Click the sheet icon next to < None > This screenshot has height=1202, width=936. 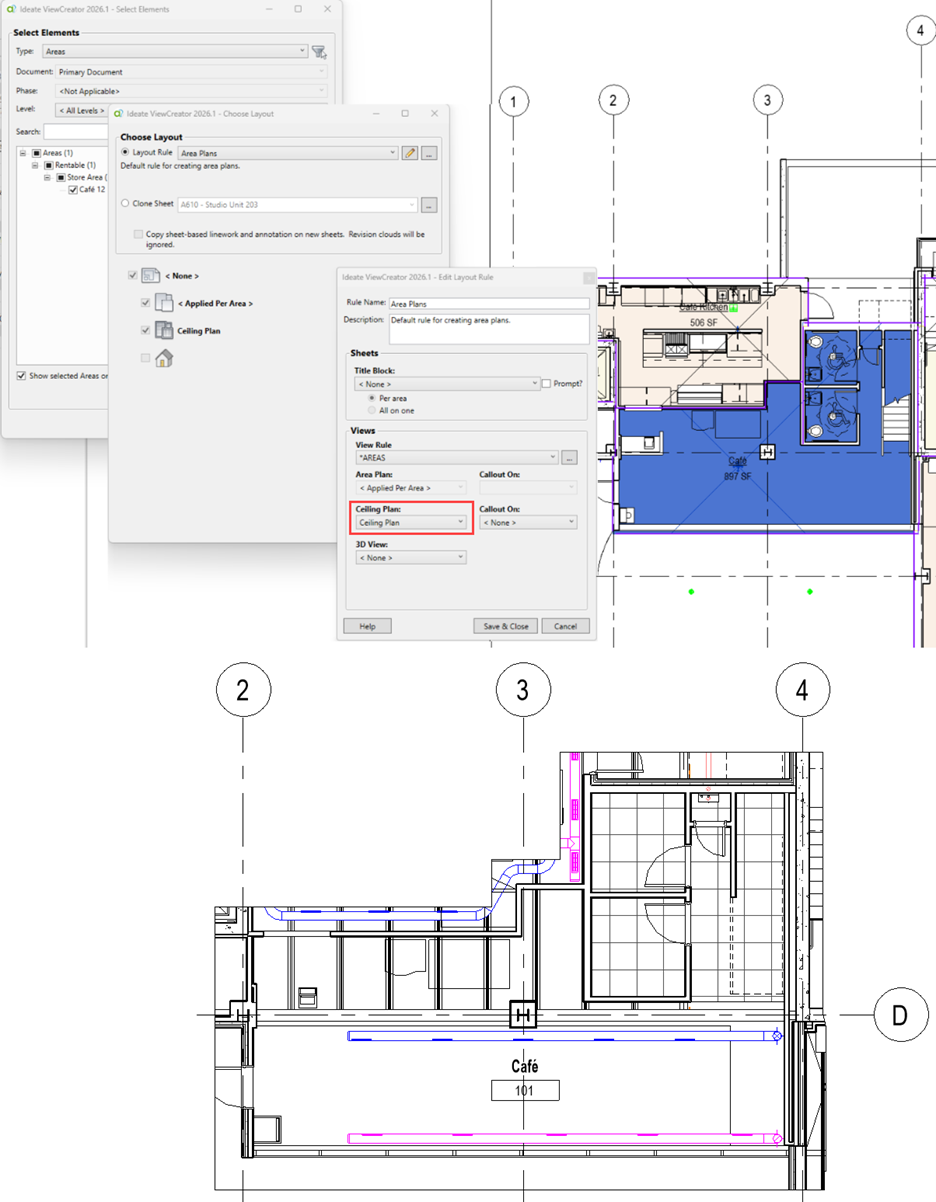point(151,276)
